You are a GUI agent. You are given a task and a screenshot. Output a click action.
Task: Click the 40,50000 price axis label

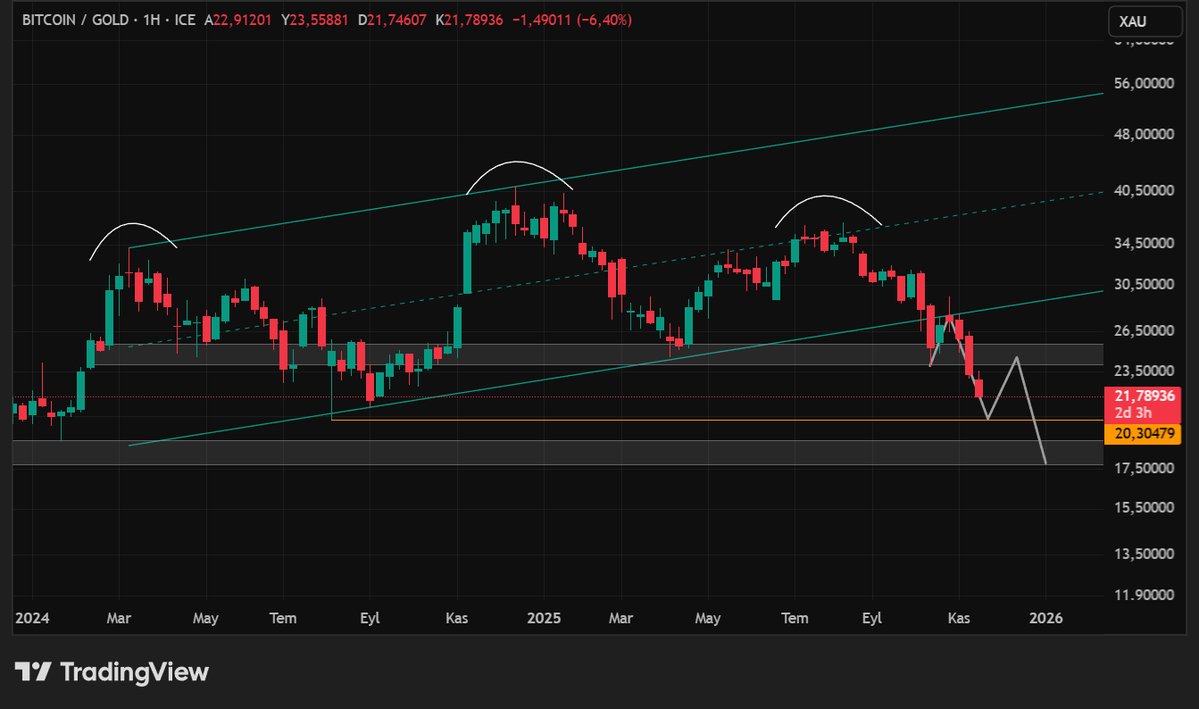1143,190
